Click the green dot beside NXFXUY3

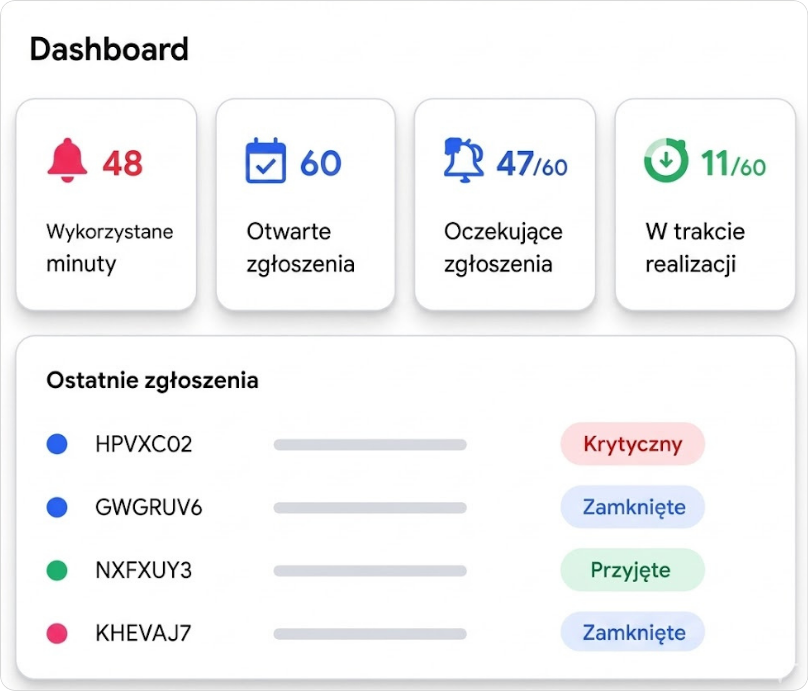tap(57, 570)
